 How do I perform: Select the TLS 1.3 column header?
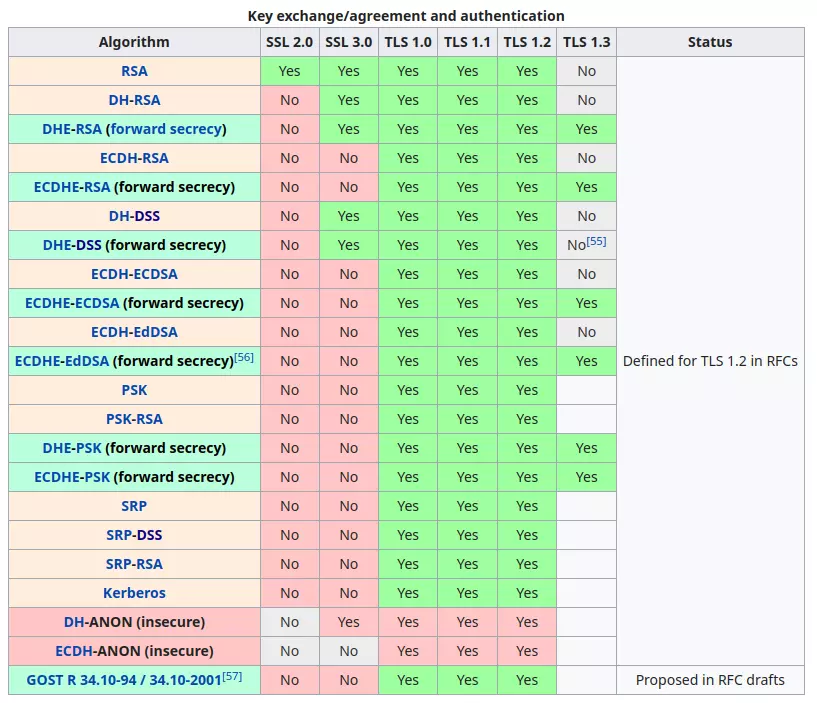coord(586,42)
